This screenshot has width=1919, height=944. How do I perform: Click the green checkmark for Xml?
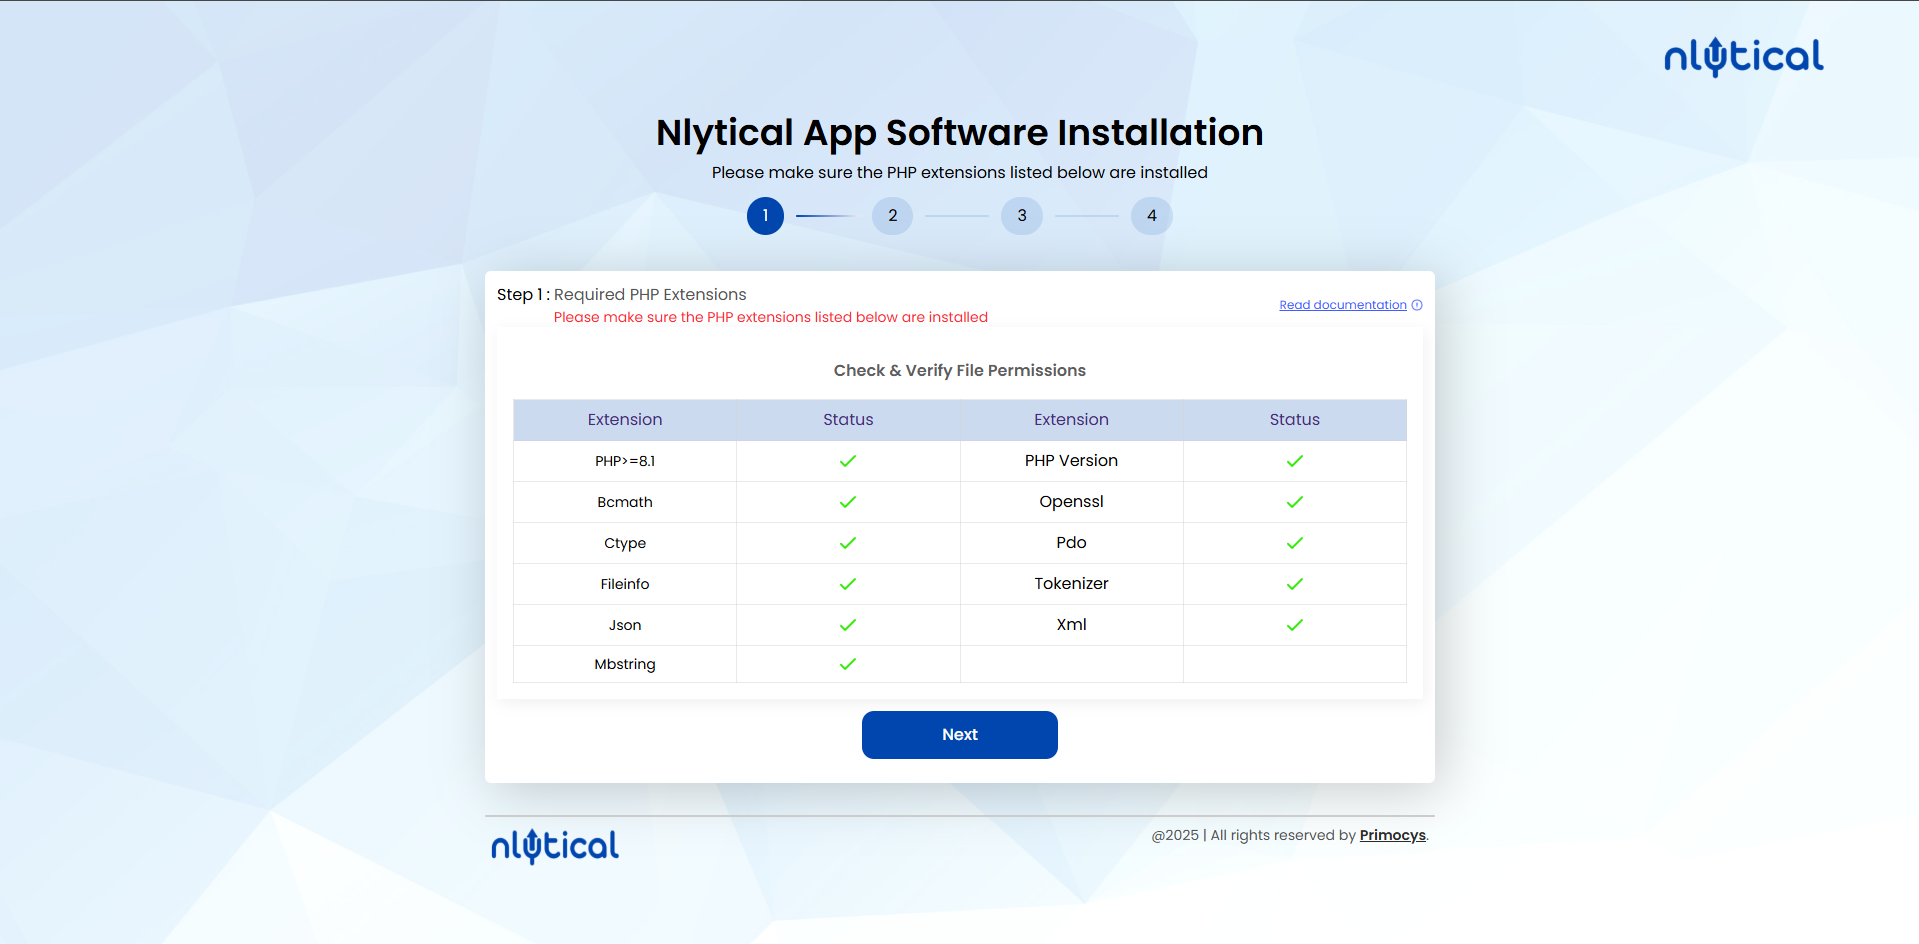1295,625
